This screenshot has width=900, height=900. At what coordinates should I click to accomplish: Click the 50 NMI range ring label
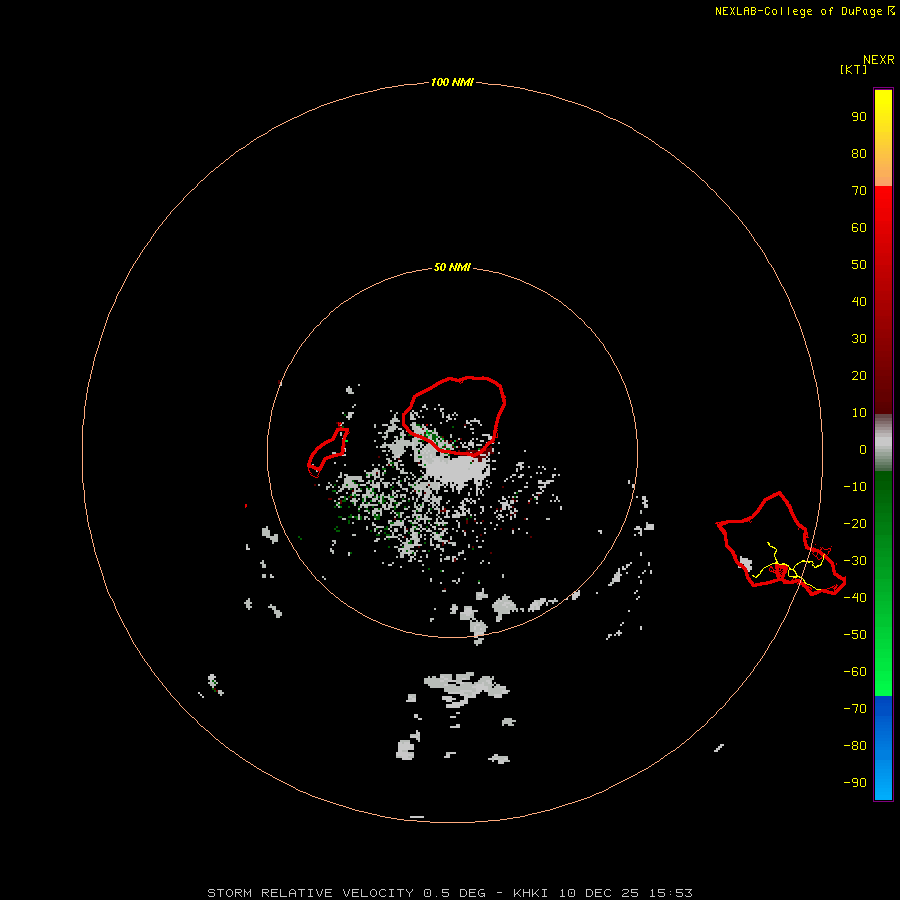click(x=452, y=267)
